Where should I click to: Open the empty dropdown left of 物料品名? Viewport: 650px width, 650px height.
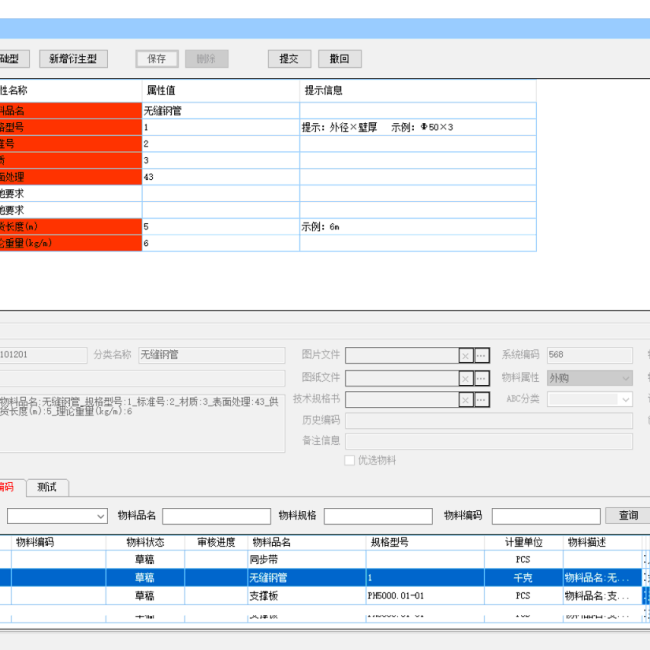tap(57, 516)
